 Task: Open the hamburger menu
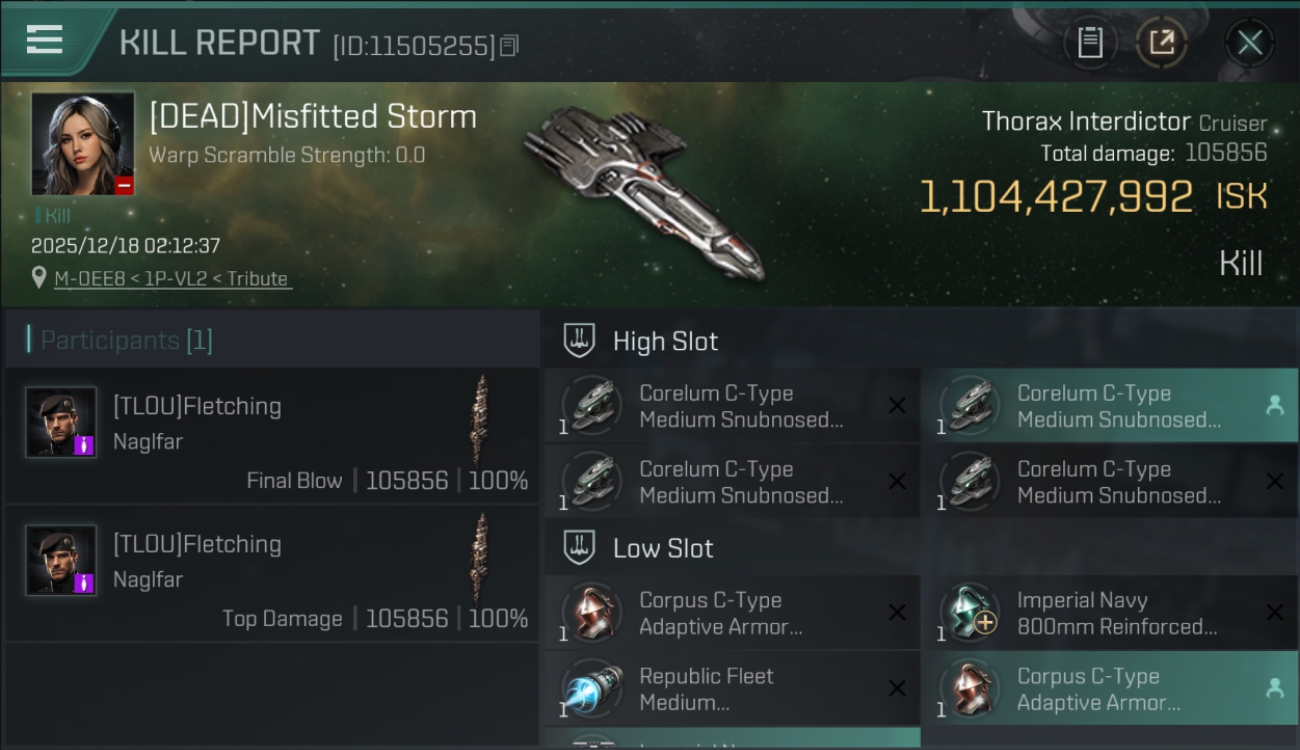coord(45,40)
